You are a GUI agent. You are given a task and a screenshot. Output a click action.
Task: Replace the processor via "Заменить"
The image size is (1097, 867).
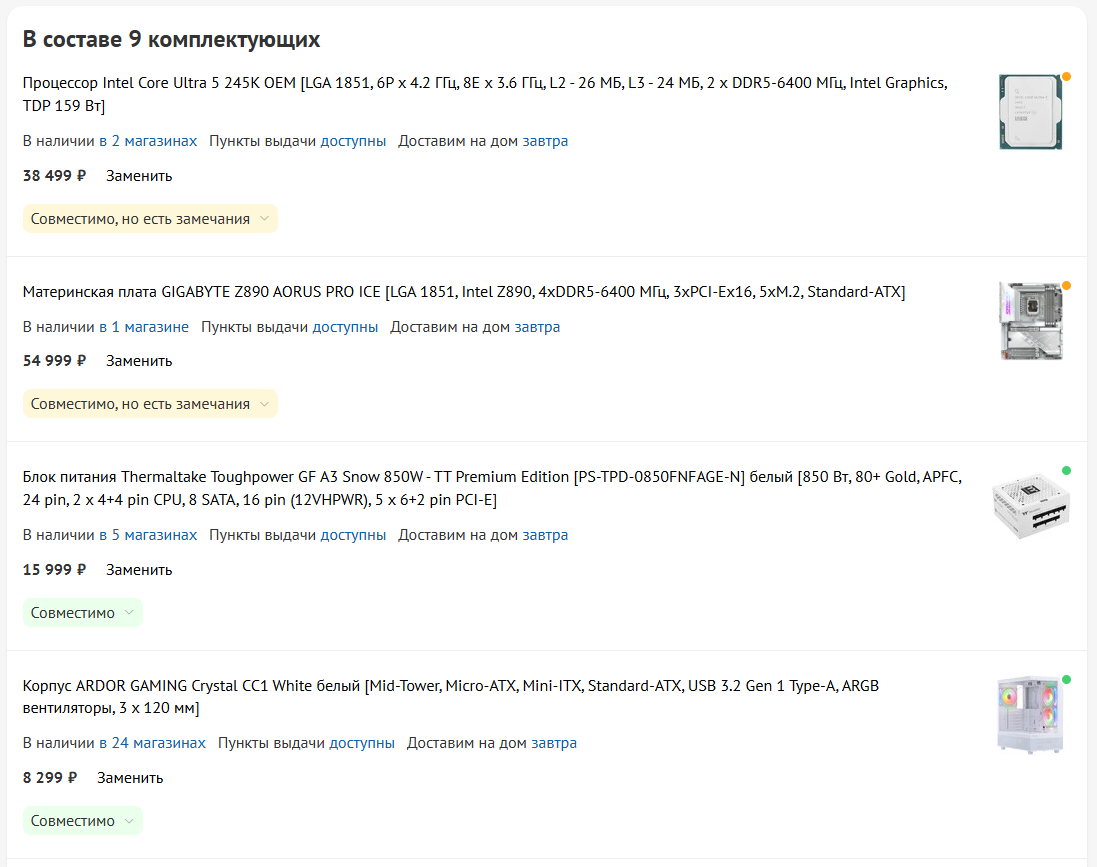click(139, 176)
